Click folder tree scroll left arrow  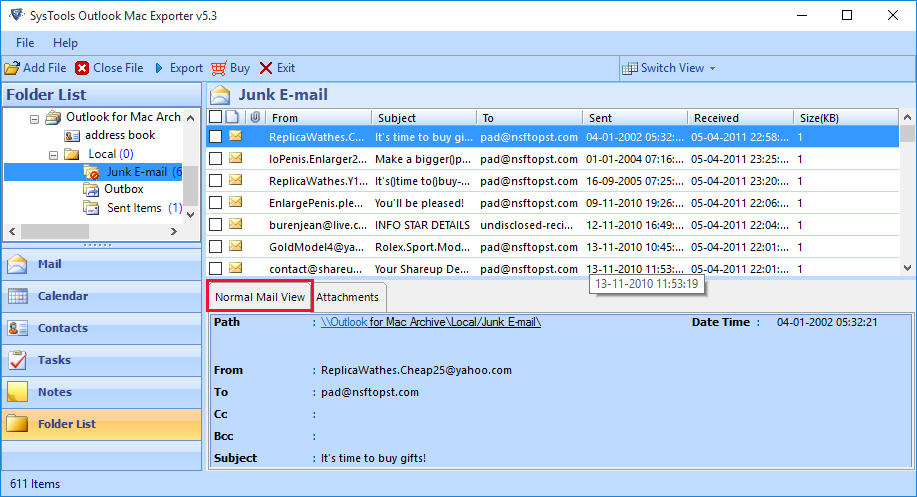tap(12, 232)
